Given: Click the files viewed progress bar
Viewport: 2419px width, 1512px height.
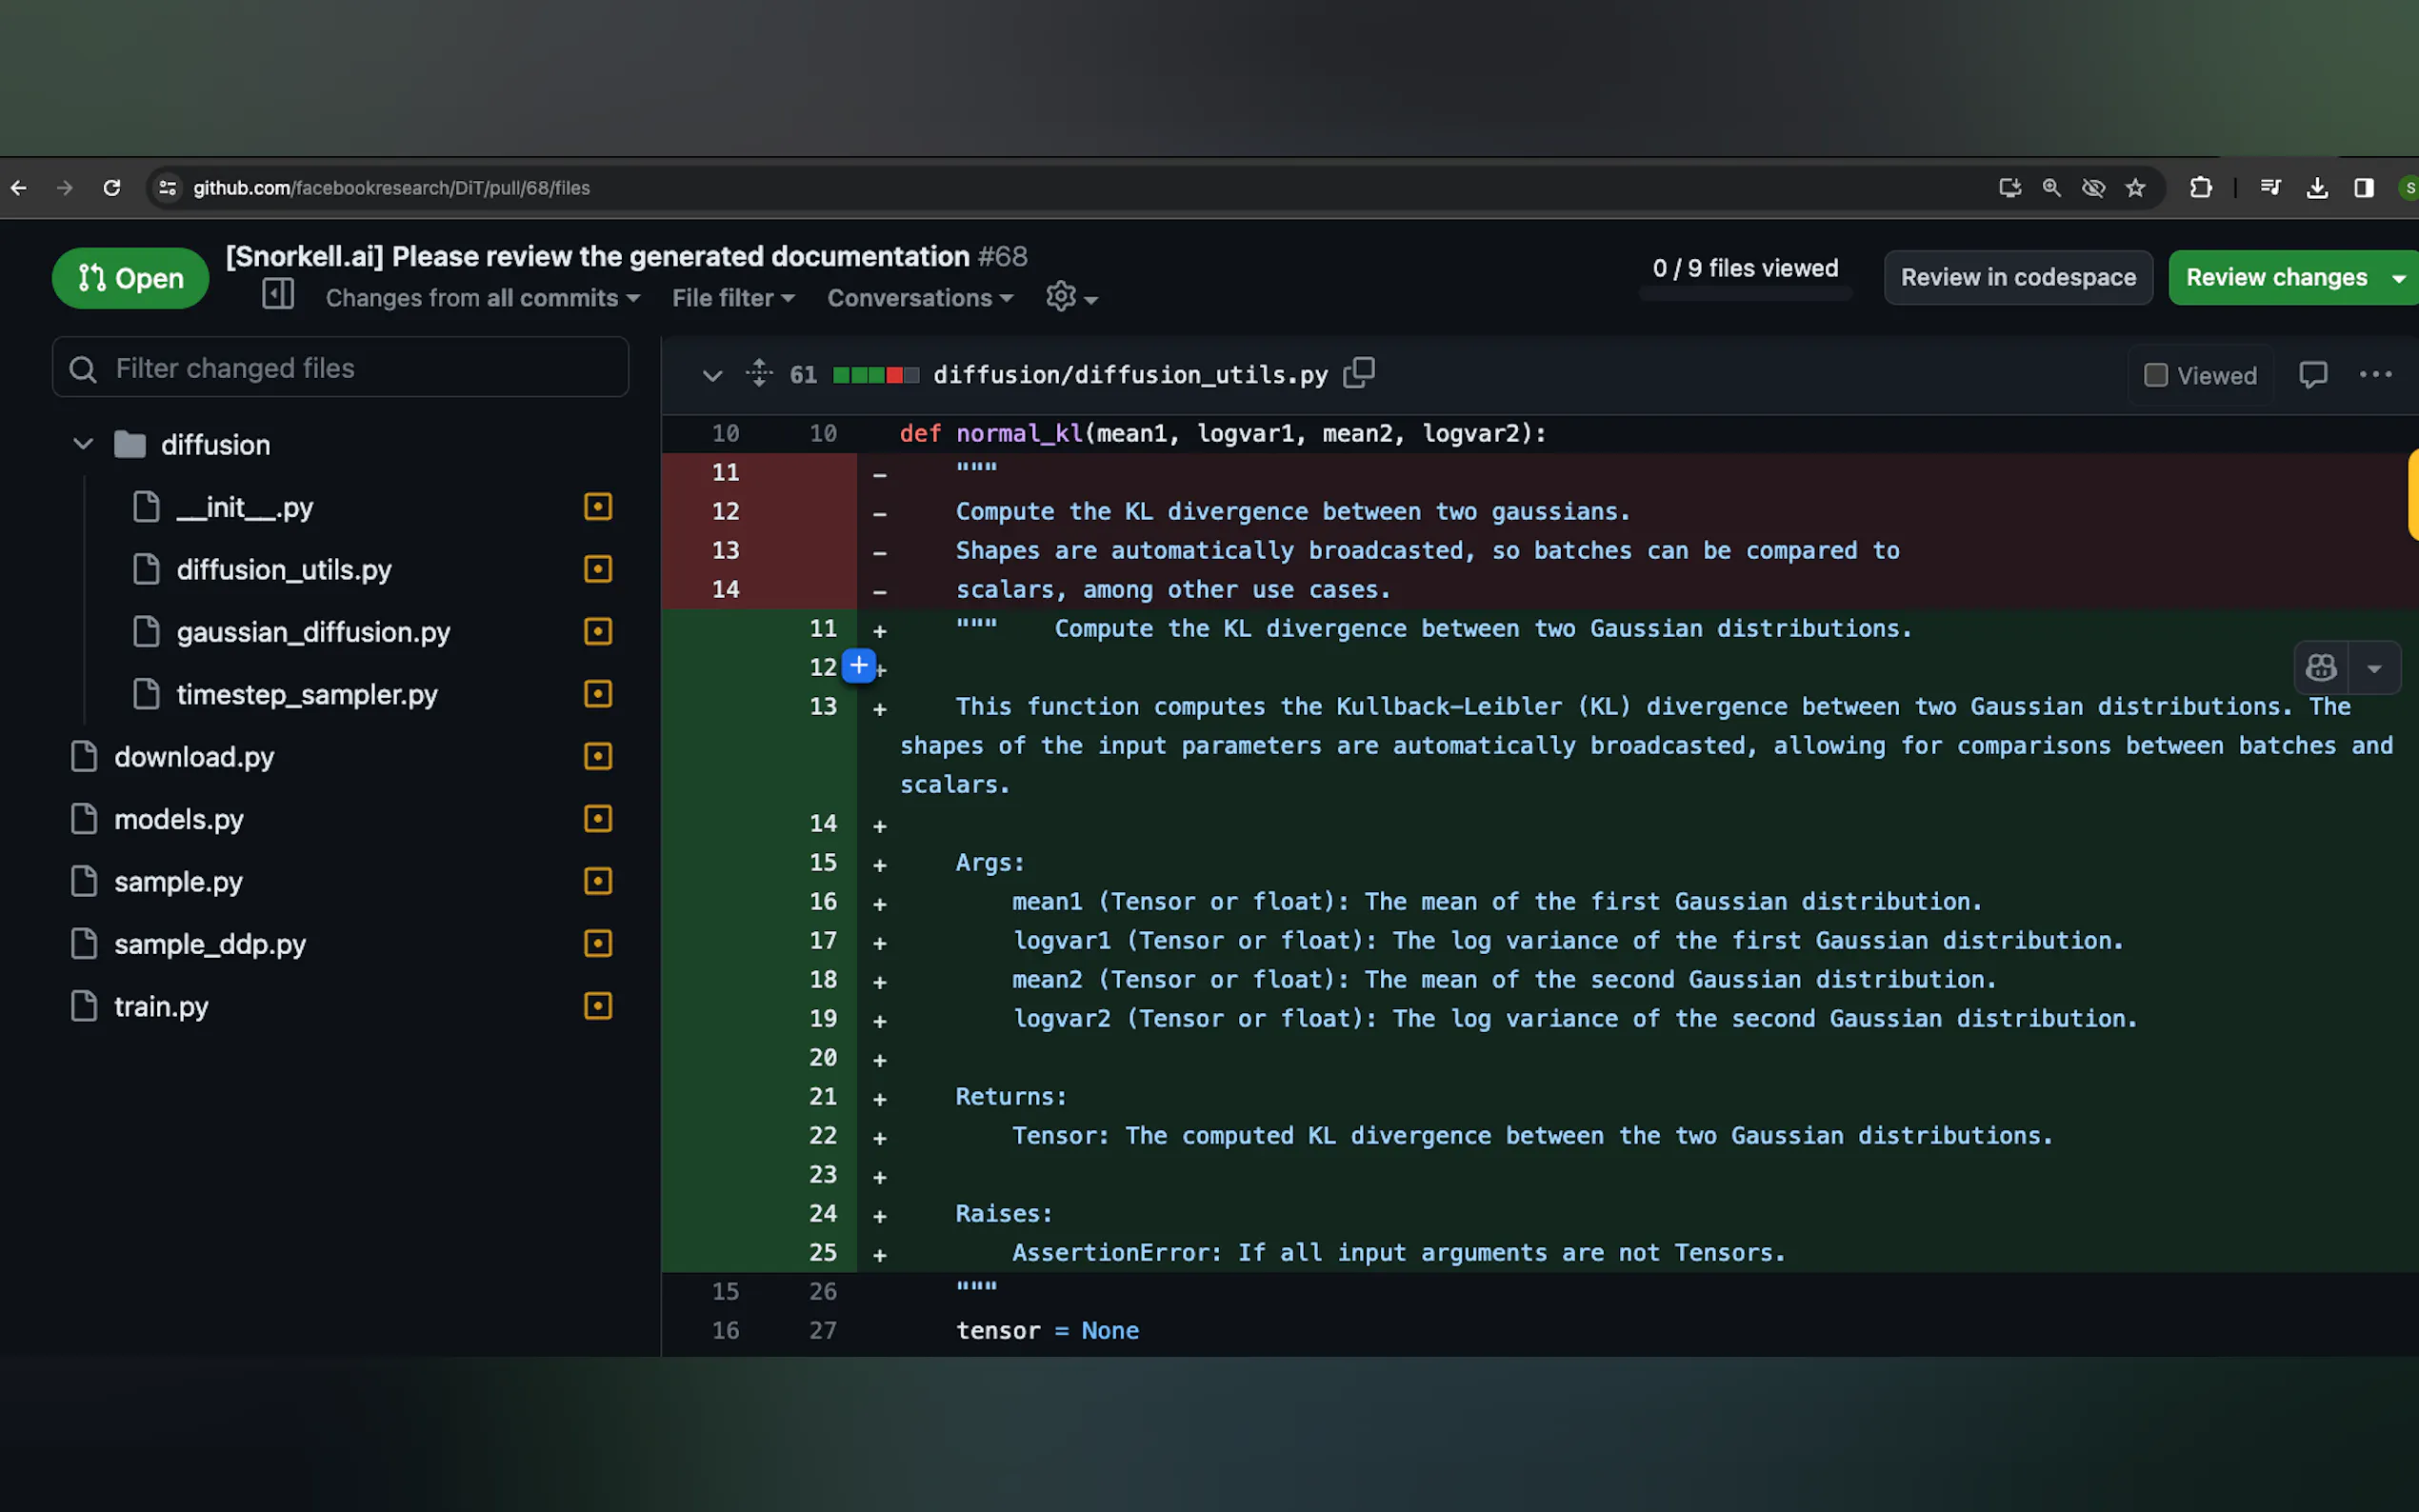Looking at the screenshot, I should coord(1745,294).
